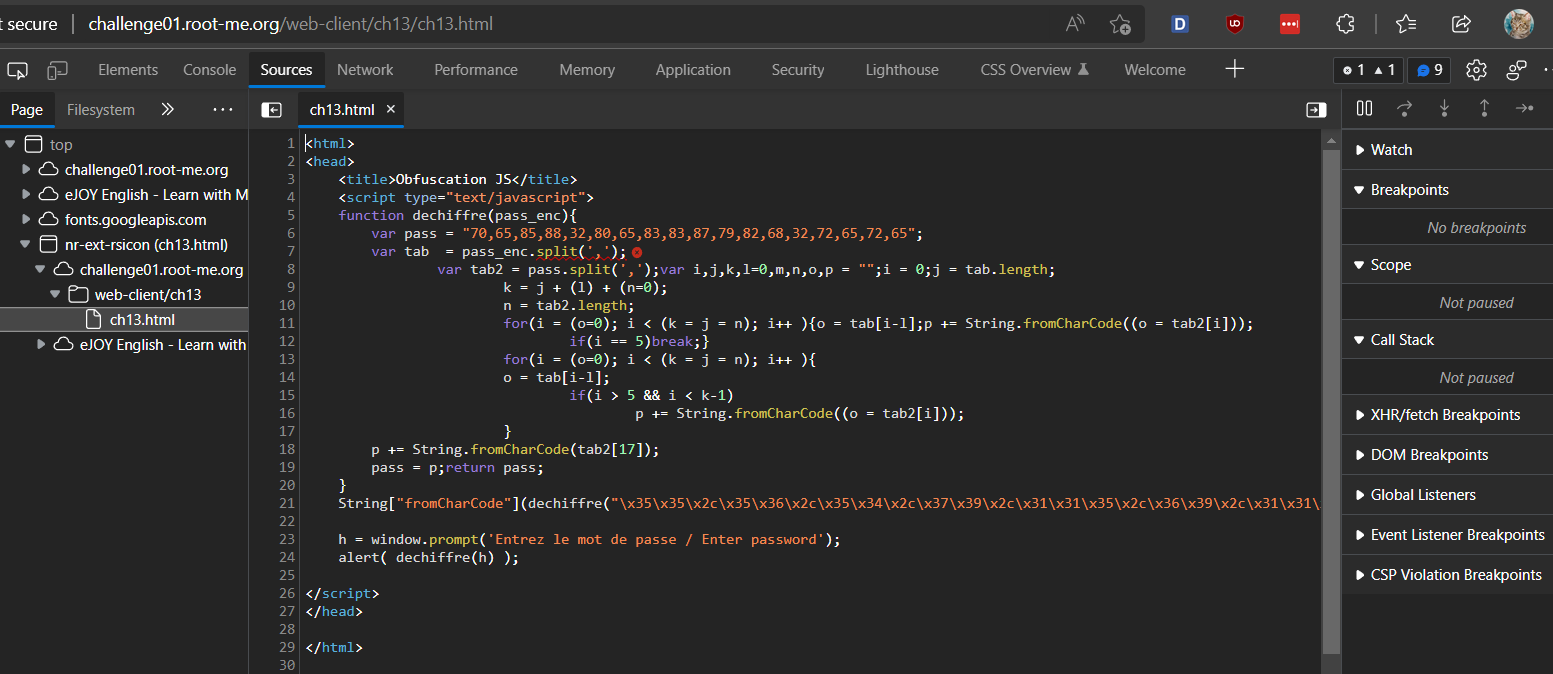
Task: Click the browser address bar URL
Action: (291, 24)
